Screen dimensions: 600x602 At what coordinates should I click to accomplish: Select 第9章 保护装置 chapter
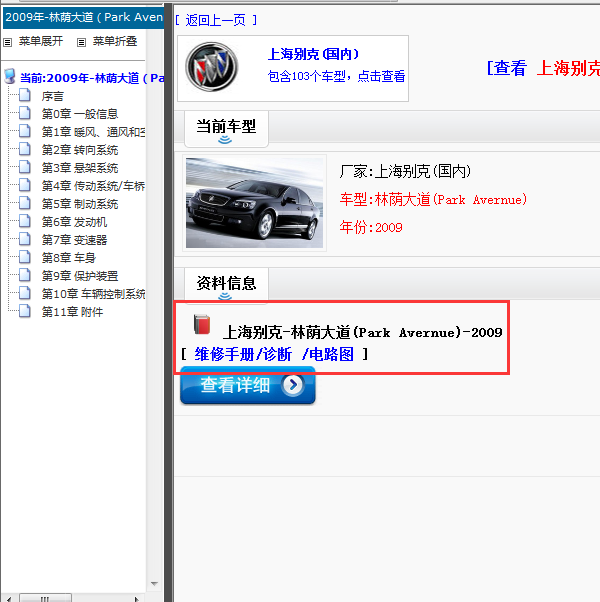pos(80,276)
